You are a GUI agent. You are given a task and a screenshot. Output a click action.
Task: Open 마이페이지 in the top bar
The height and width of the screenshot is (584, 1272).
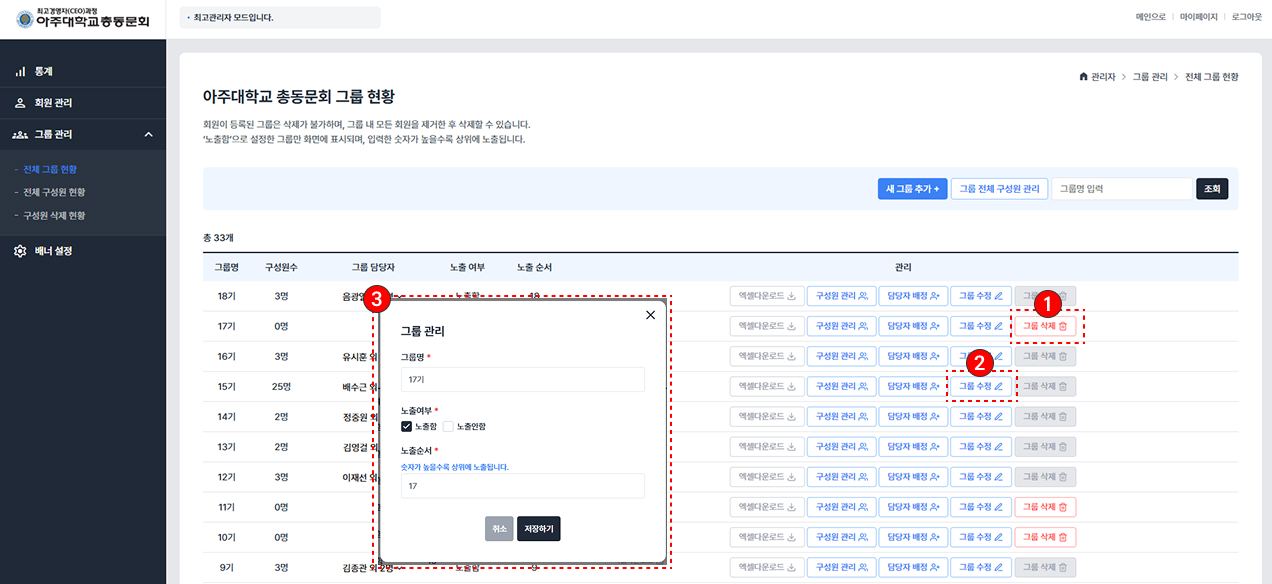click(1199, 17)
